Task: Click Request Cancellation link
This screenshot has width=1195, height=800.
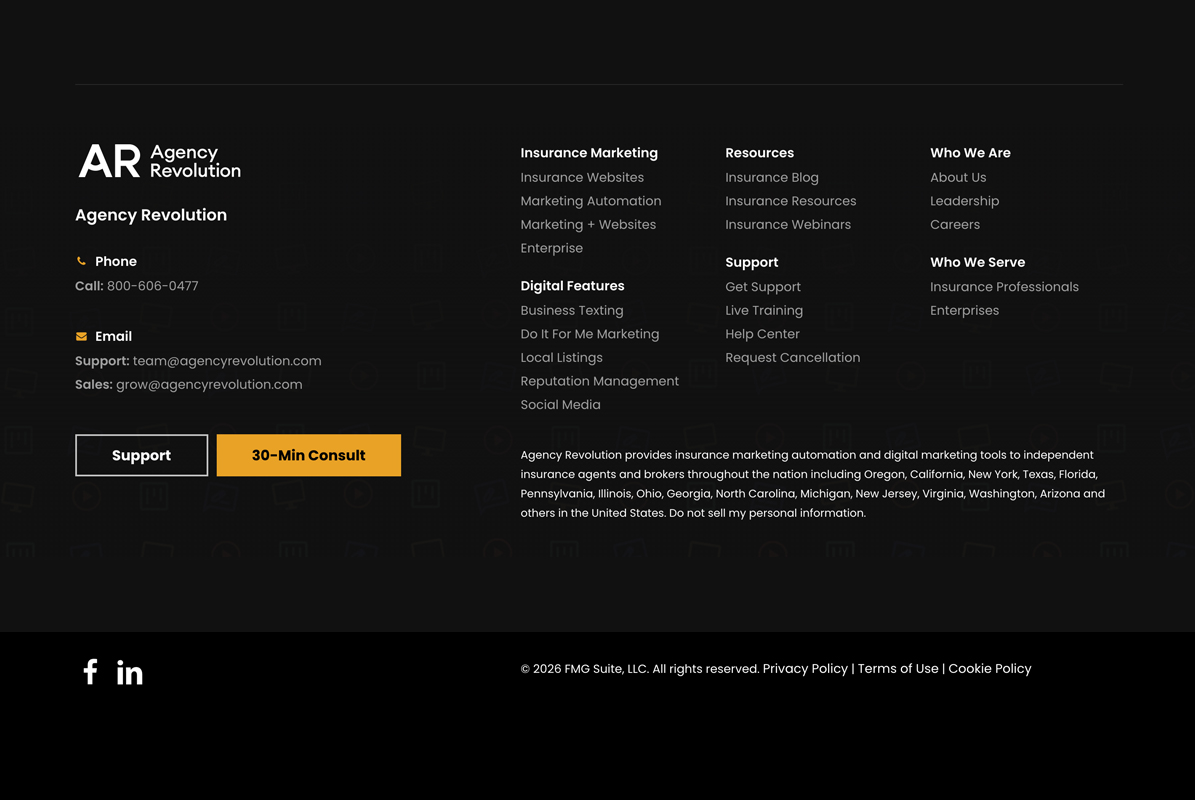Action: coord(793,357)
